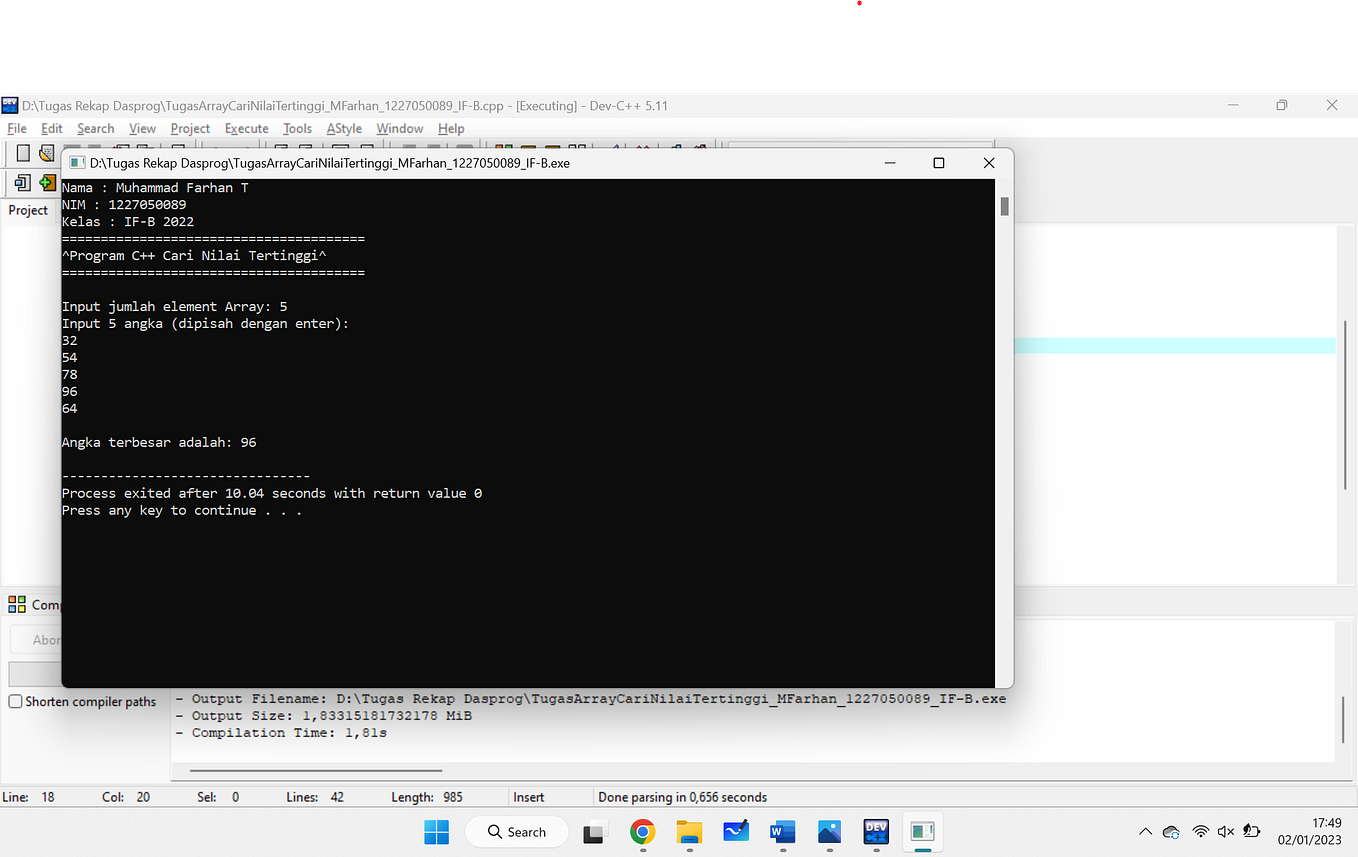This screenshot has width=1358, height=857.
Task: Click the console window's title bar icon
Action: tap(76, 162)
